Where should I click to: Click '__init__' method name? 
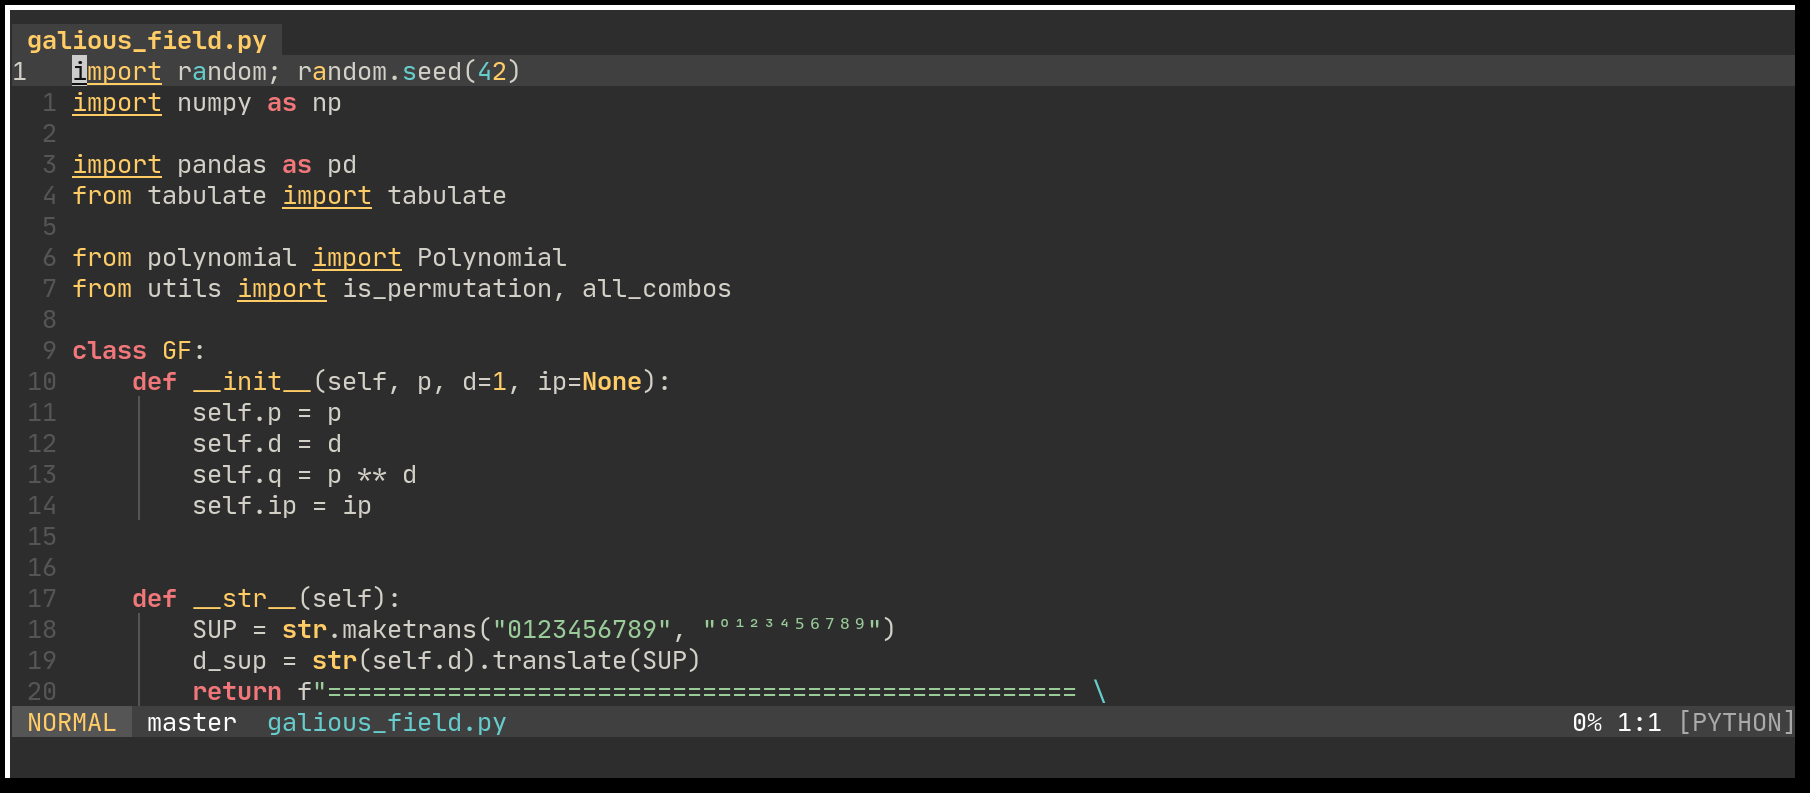[x=252, y=382]
